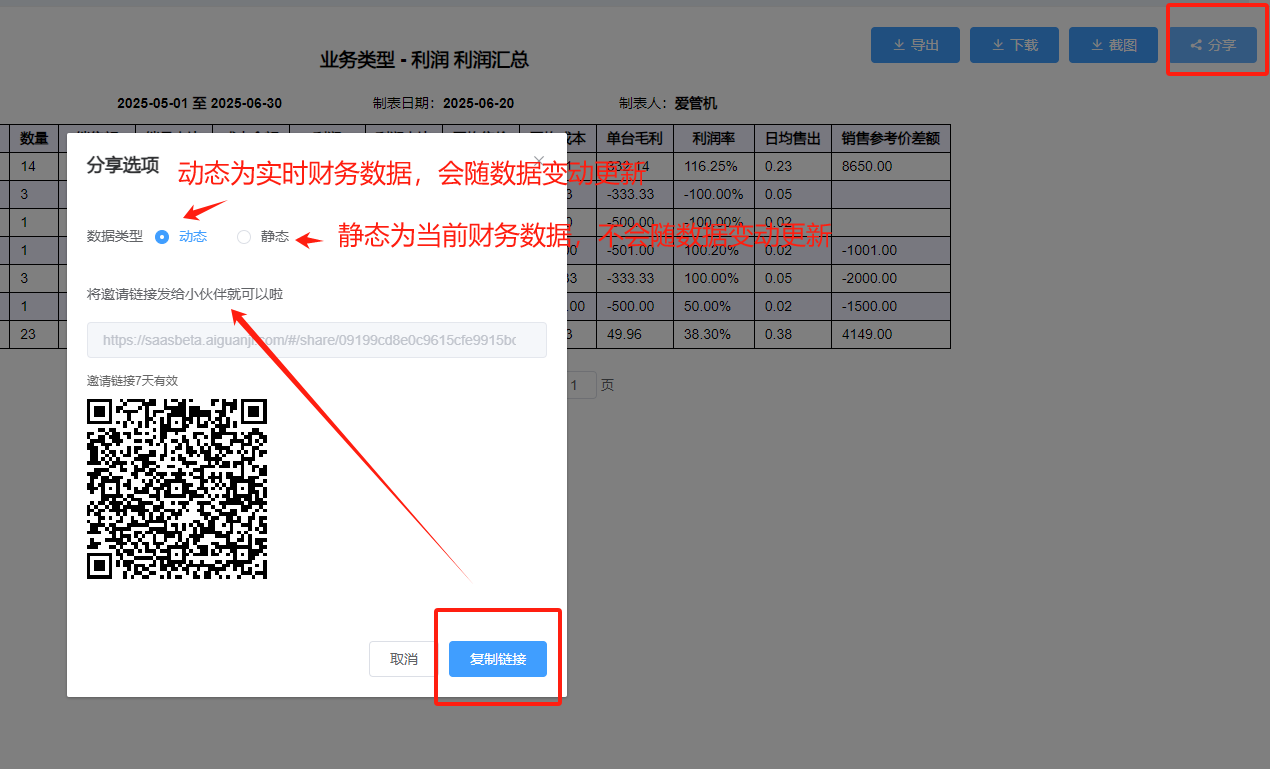Click the quantity cell showing 14
Image resolution: width=1270 pixels, height=769 pixels.
click(35, 166)
